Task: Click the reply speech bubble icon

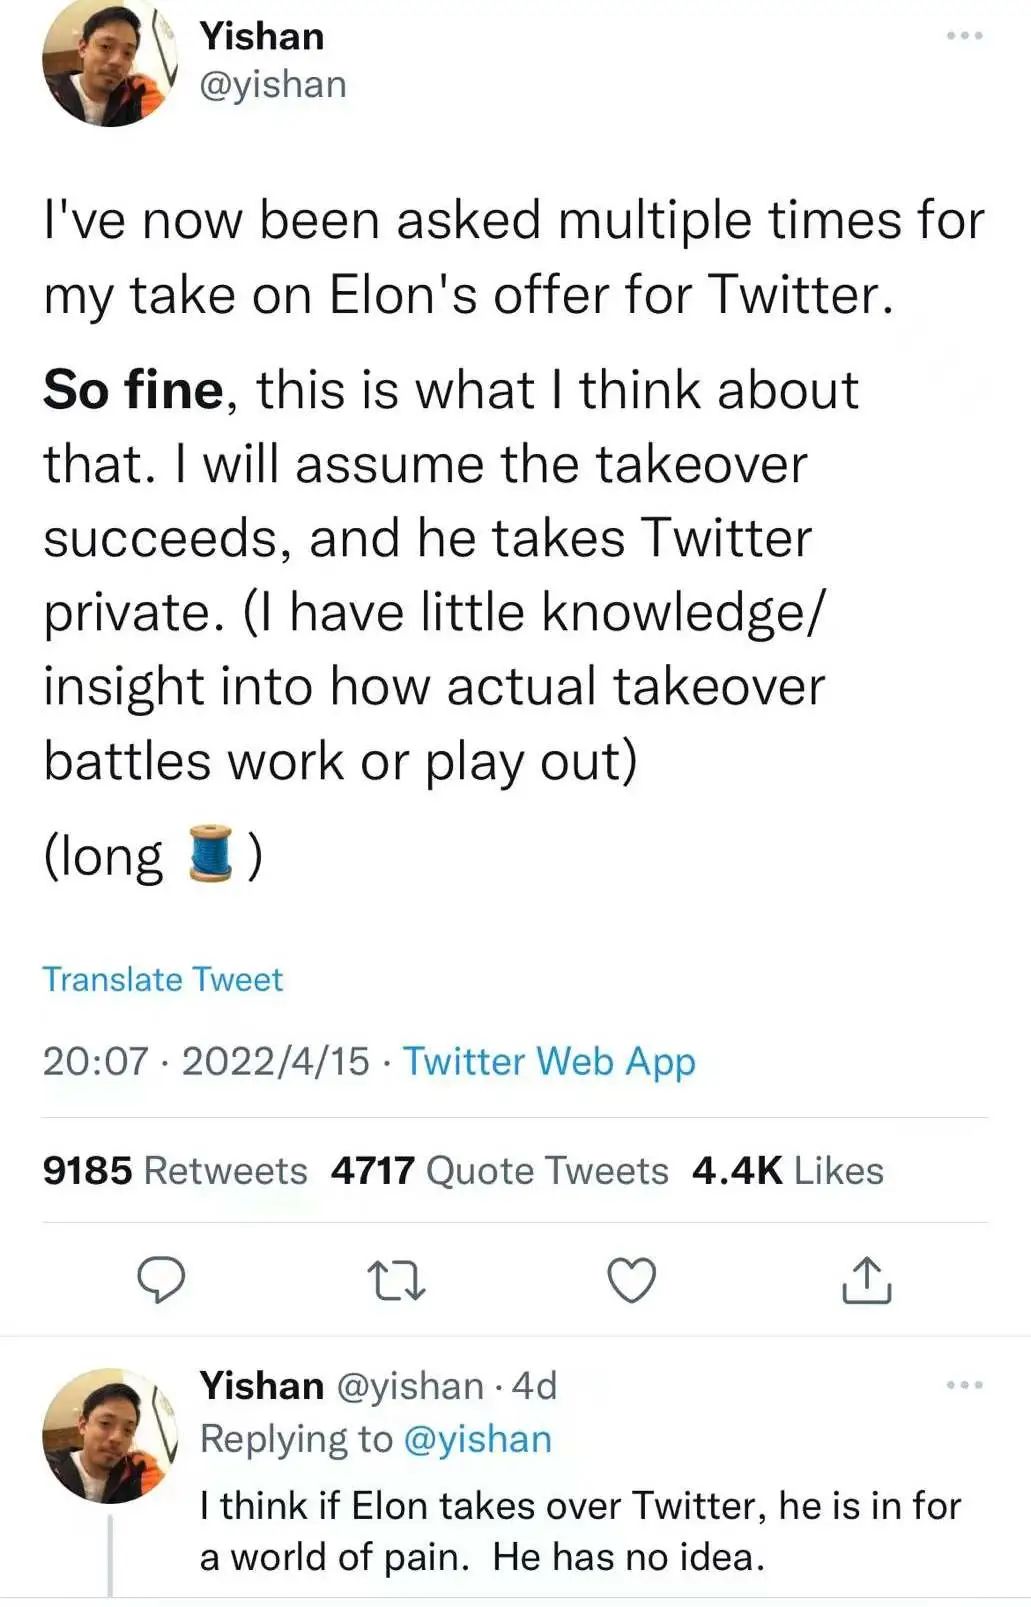Action: pyautogui.click(x=161, y=1280)
